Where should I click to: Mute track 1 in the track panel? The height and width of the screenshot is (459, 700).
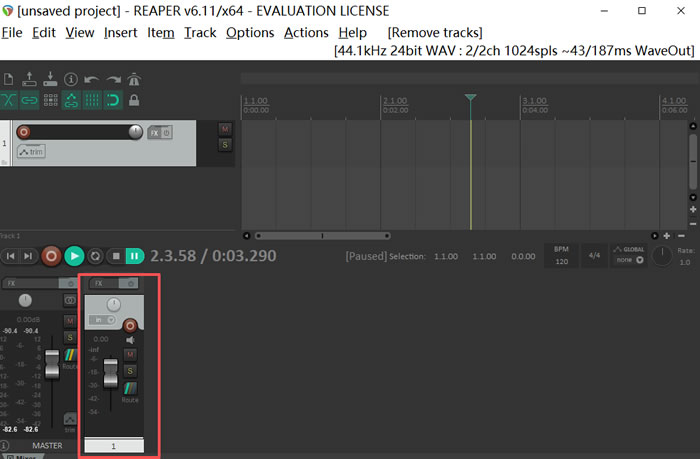click(225, 129)
